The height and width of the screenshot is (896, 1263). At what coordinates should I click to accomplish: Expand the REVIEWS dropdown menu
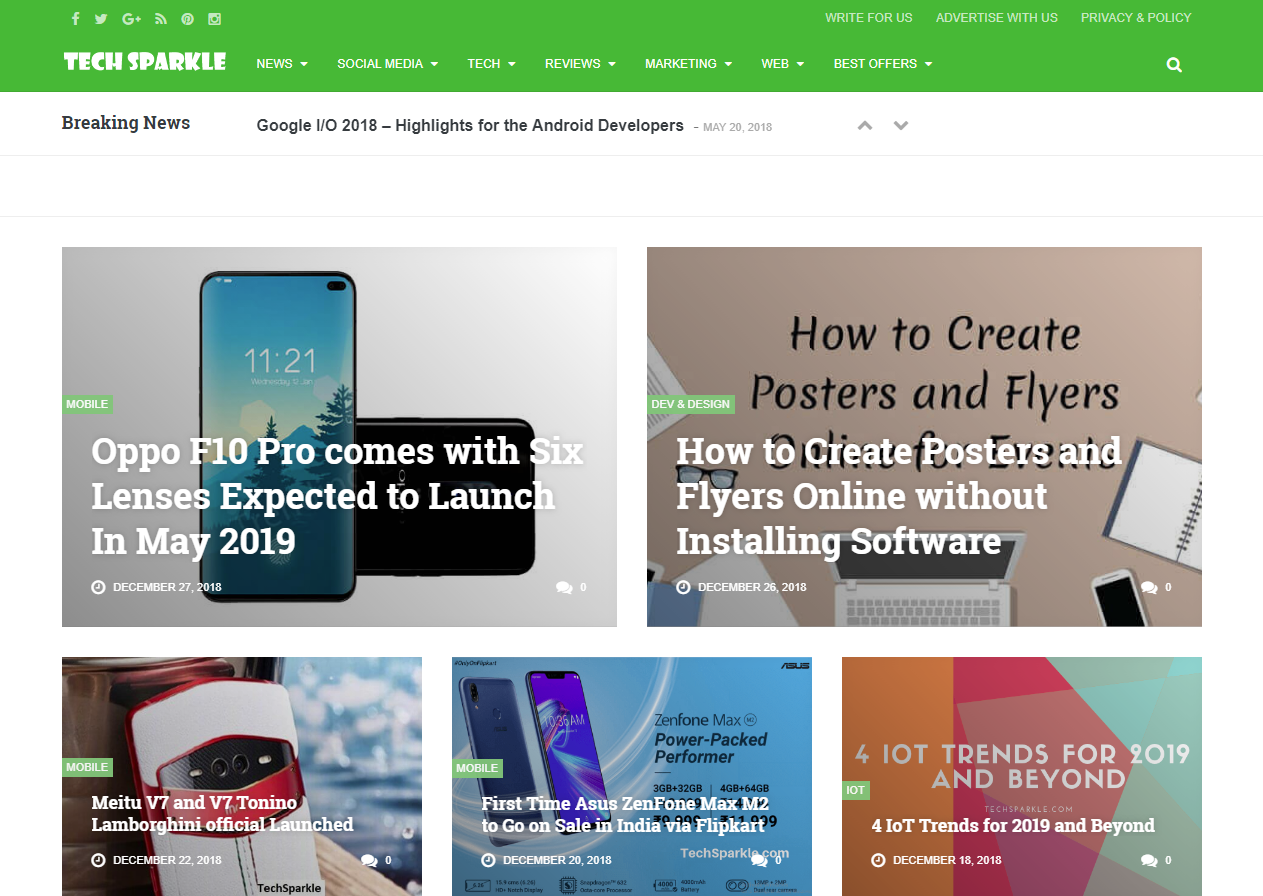(580, 63)
